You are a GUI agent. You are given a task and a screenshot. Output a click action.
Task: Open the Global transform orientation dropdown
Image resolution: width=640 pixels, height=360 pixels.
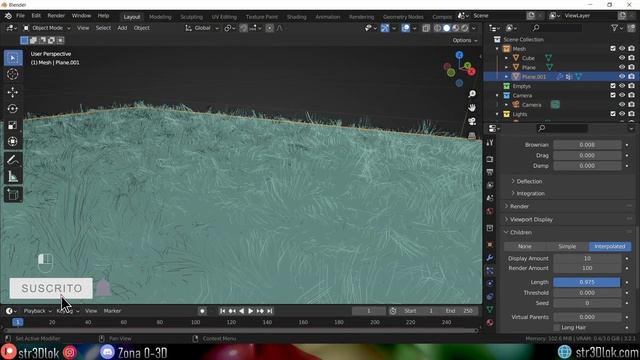202,28
